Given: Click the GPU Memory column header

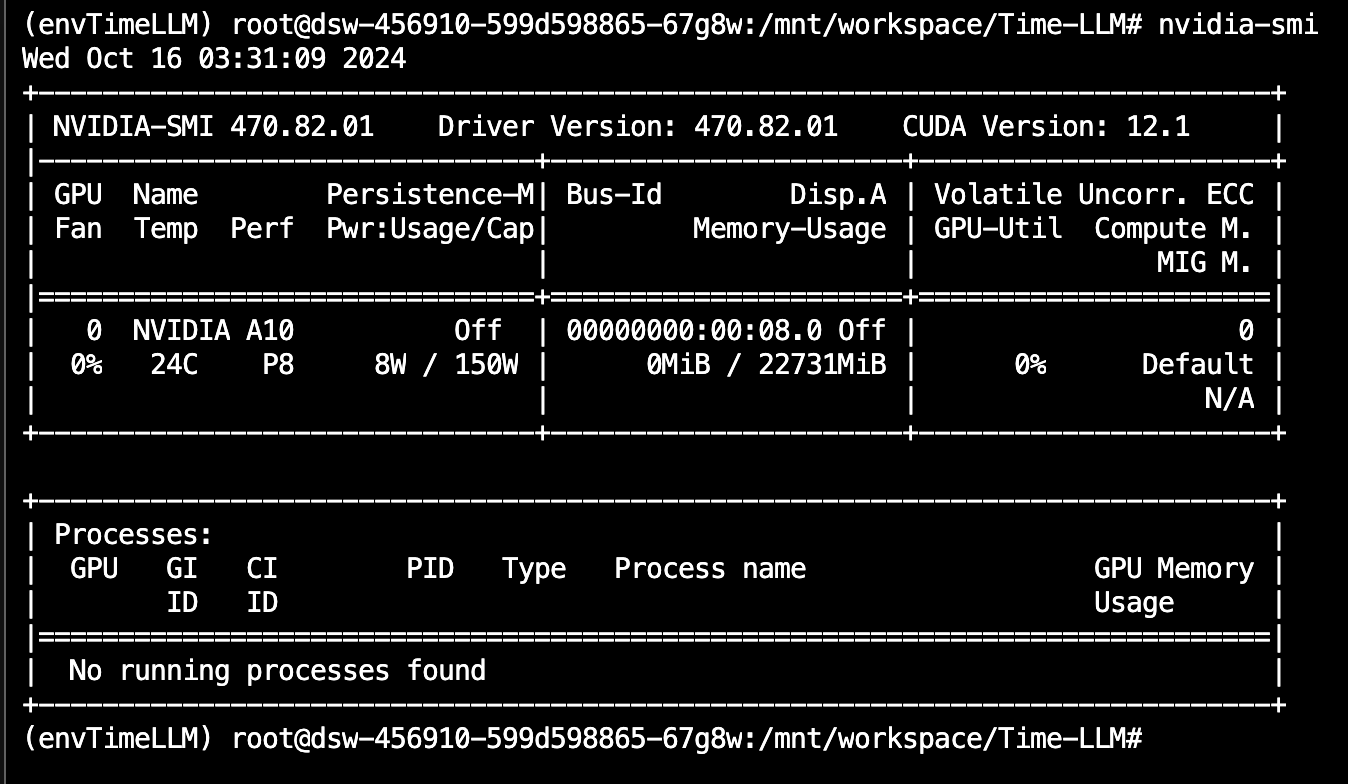Looking at the screenshot, I should (x=1174, y=569).
